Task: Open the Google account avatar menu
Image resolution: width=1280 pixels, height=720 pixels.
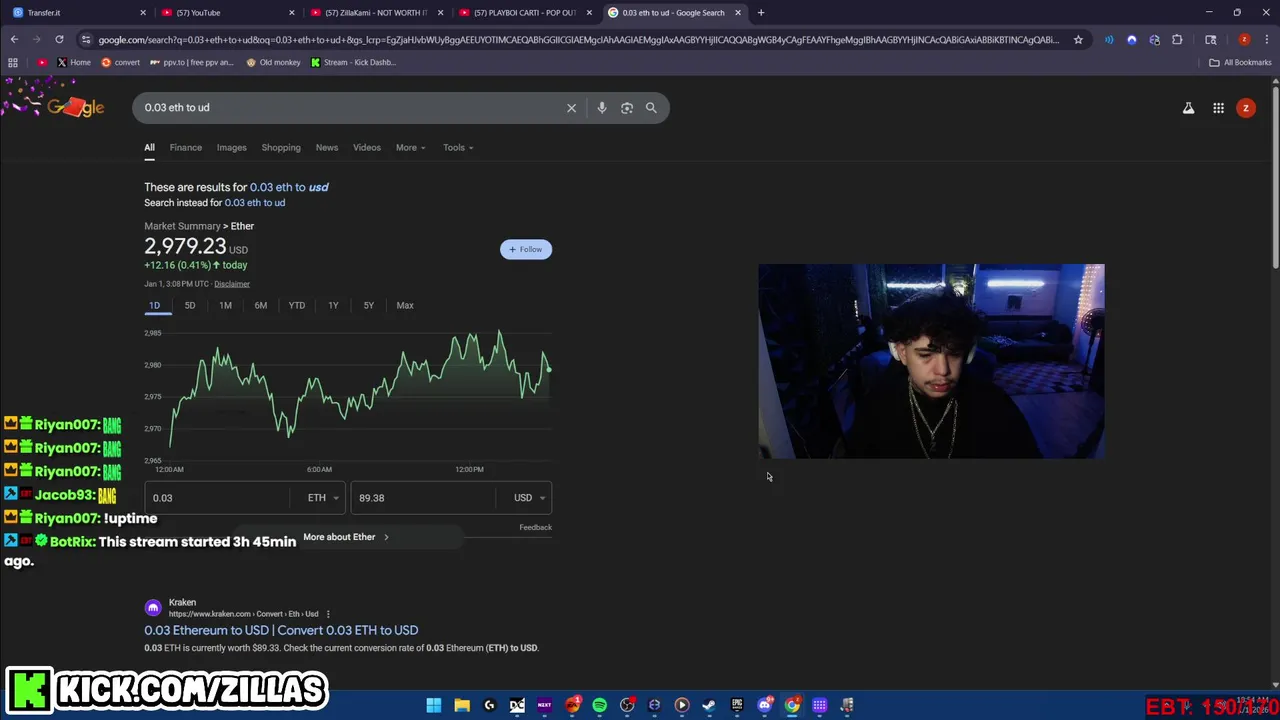Action: point(1245,108)
